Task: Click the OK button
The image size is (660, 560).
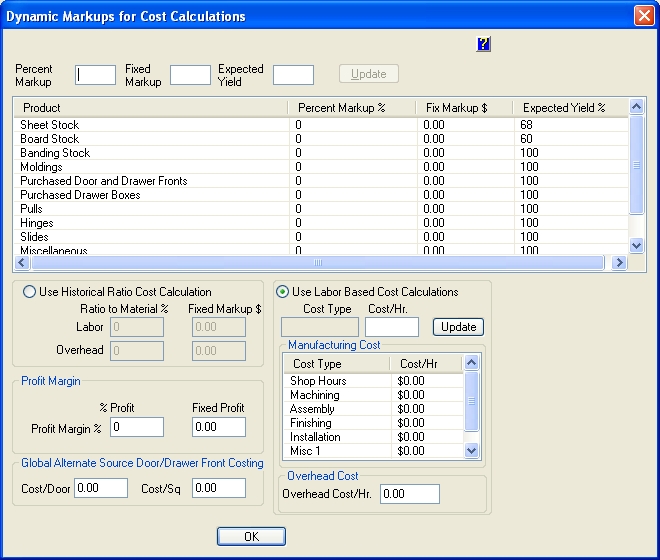Action: [x=251, y=537]
